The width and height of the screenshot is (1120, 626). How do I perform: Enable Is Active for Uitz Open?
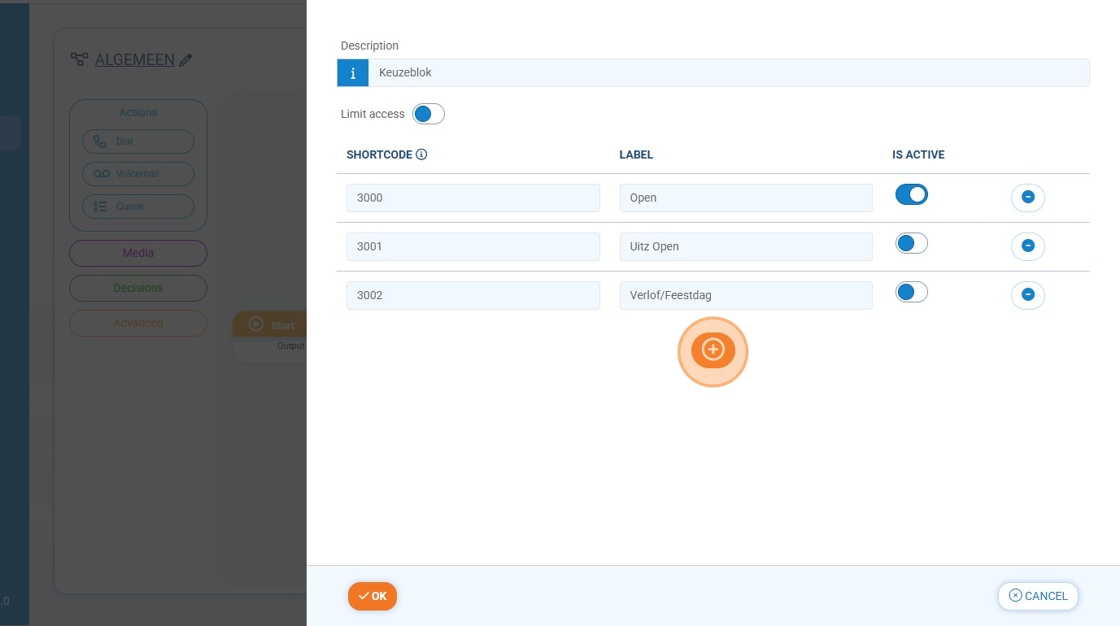(x=911, y=243)
